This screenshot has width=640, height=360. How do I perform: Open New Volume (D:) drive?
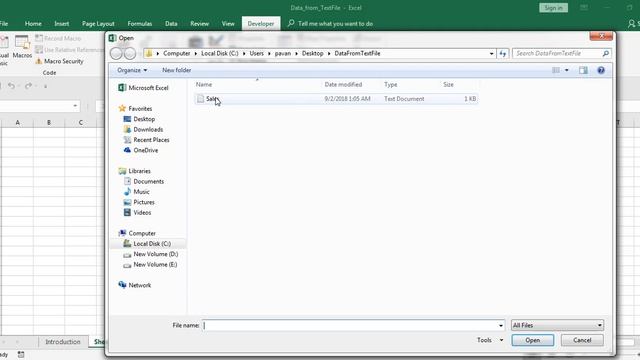click(x=151, y=254)
